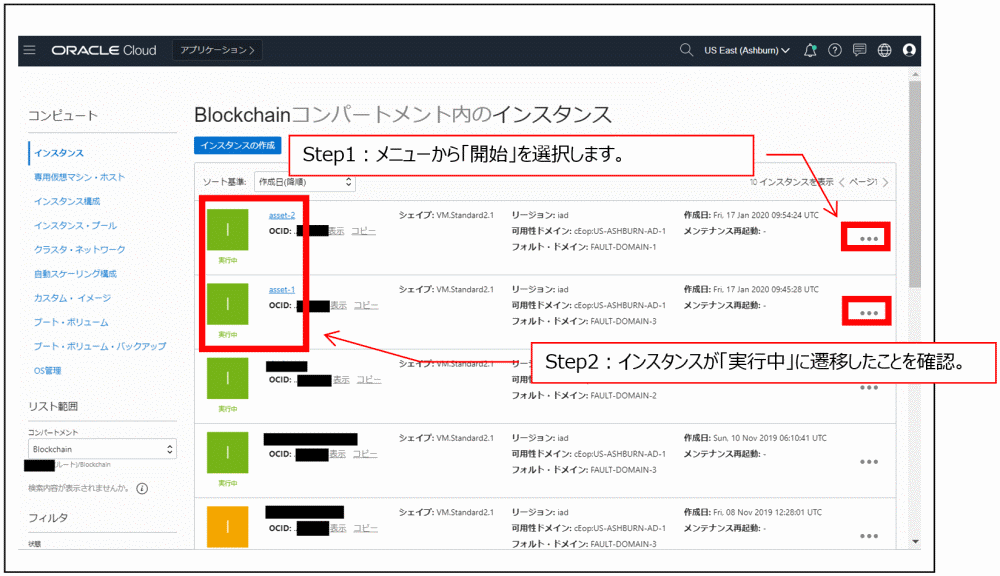Open the search magnifier icon

686,50
